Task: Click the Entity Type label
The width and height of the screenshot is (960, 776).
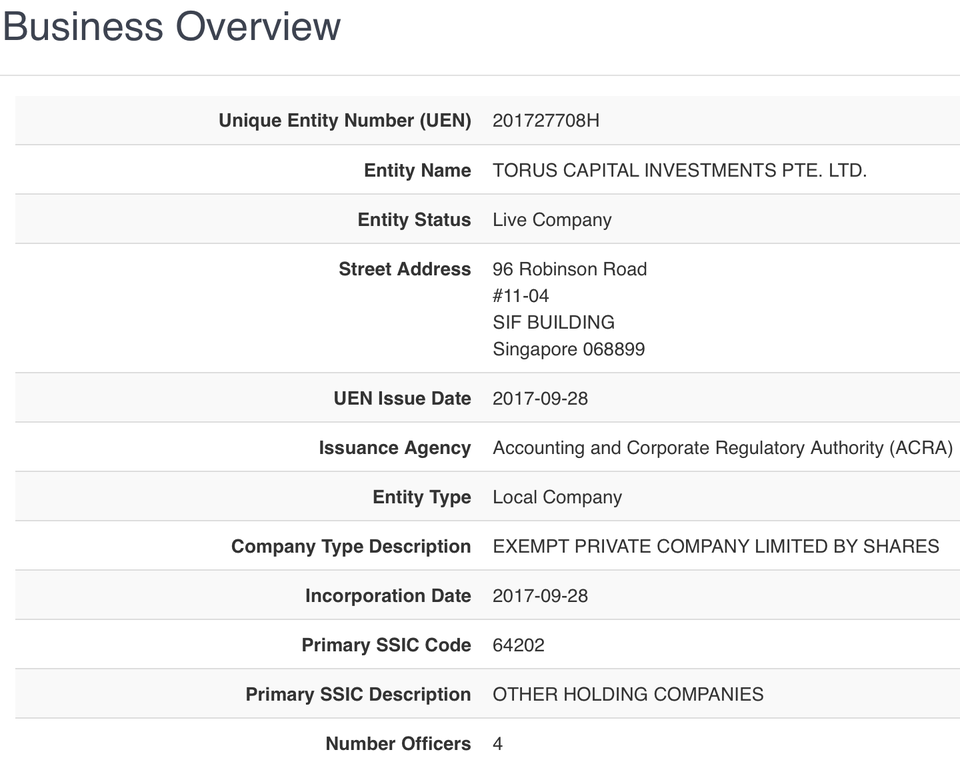Action: [x=422, y=497]
